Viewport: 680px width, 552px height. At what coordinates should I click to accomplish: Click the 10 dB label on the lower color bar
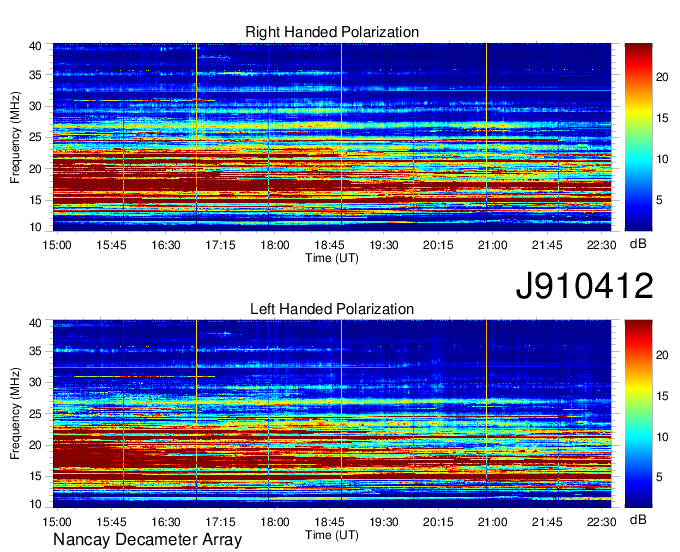(x=662, y=437)
